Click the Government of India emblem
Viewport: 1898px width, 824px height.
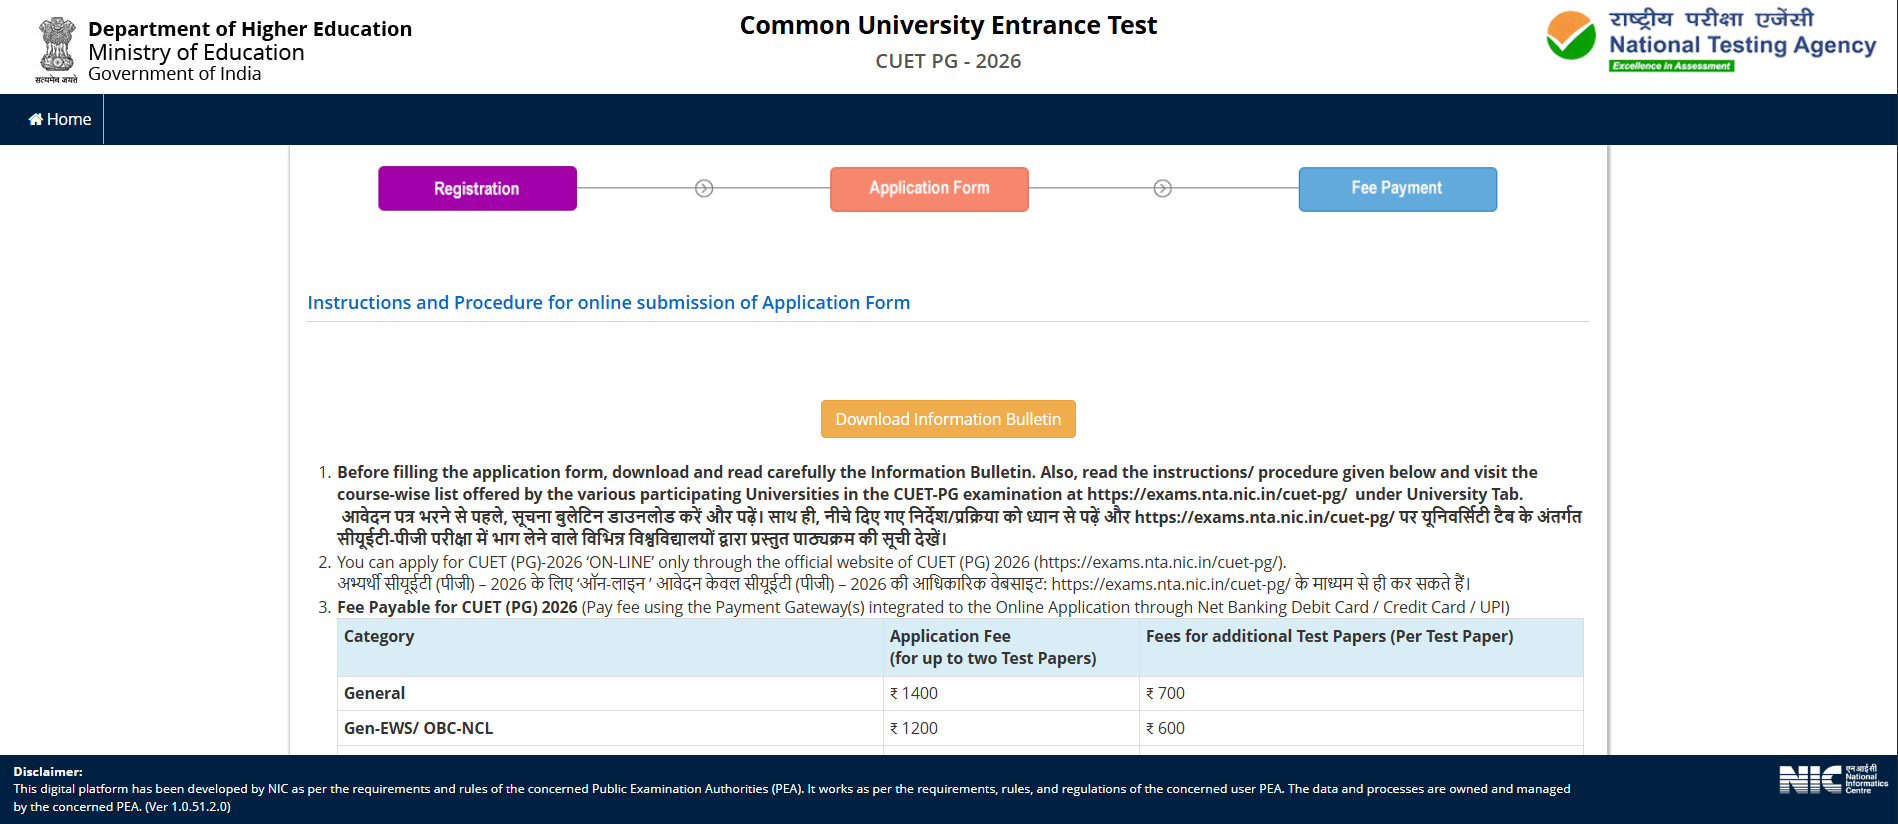pos(57,48)
